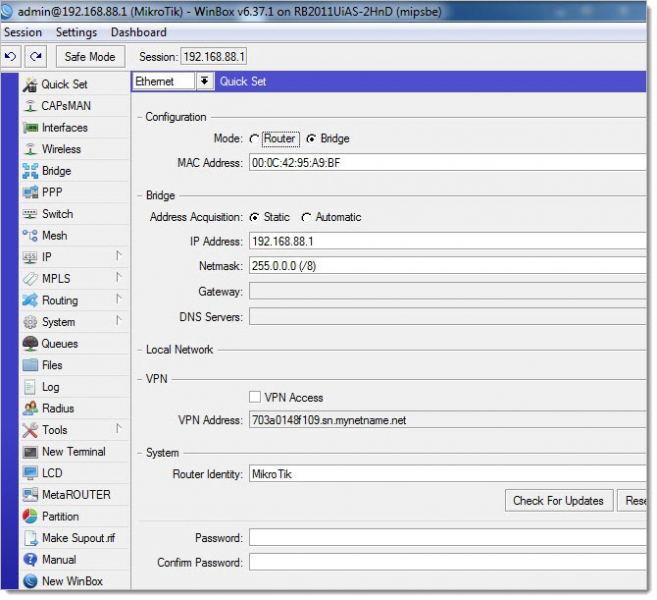Click the Make Supout.rif icon
Image resolution: width=657 pixels, height=600 pixels.
[30, 538]
